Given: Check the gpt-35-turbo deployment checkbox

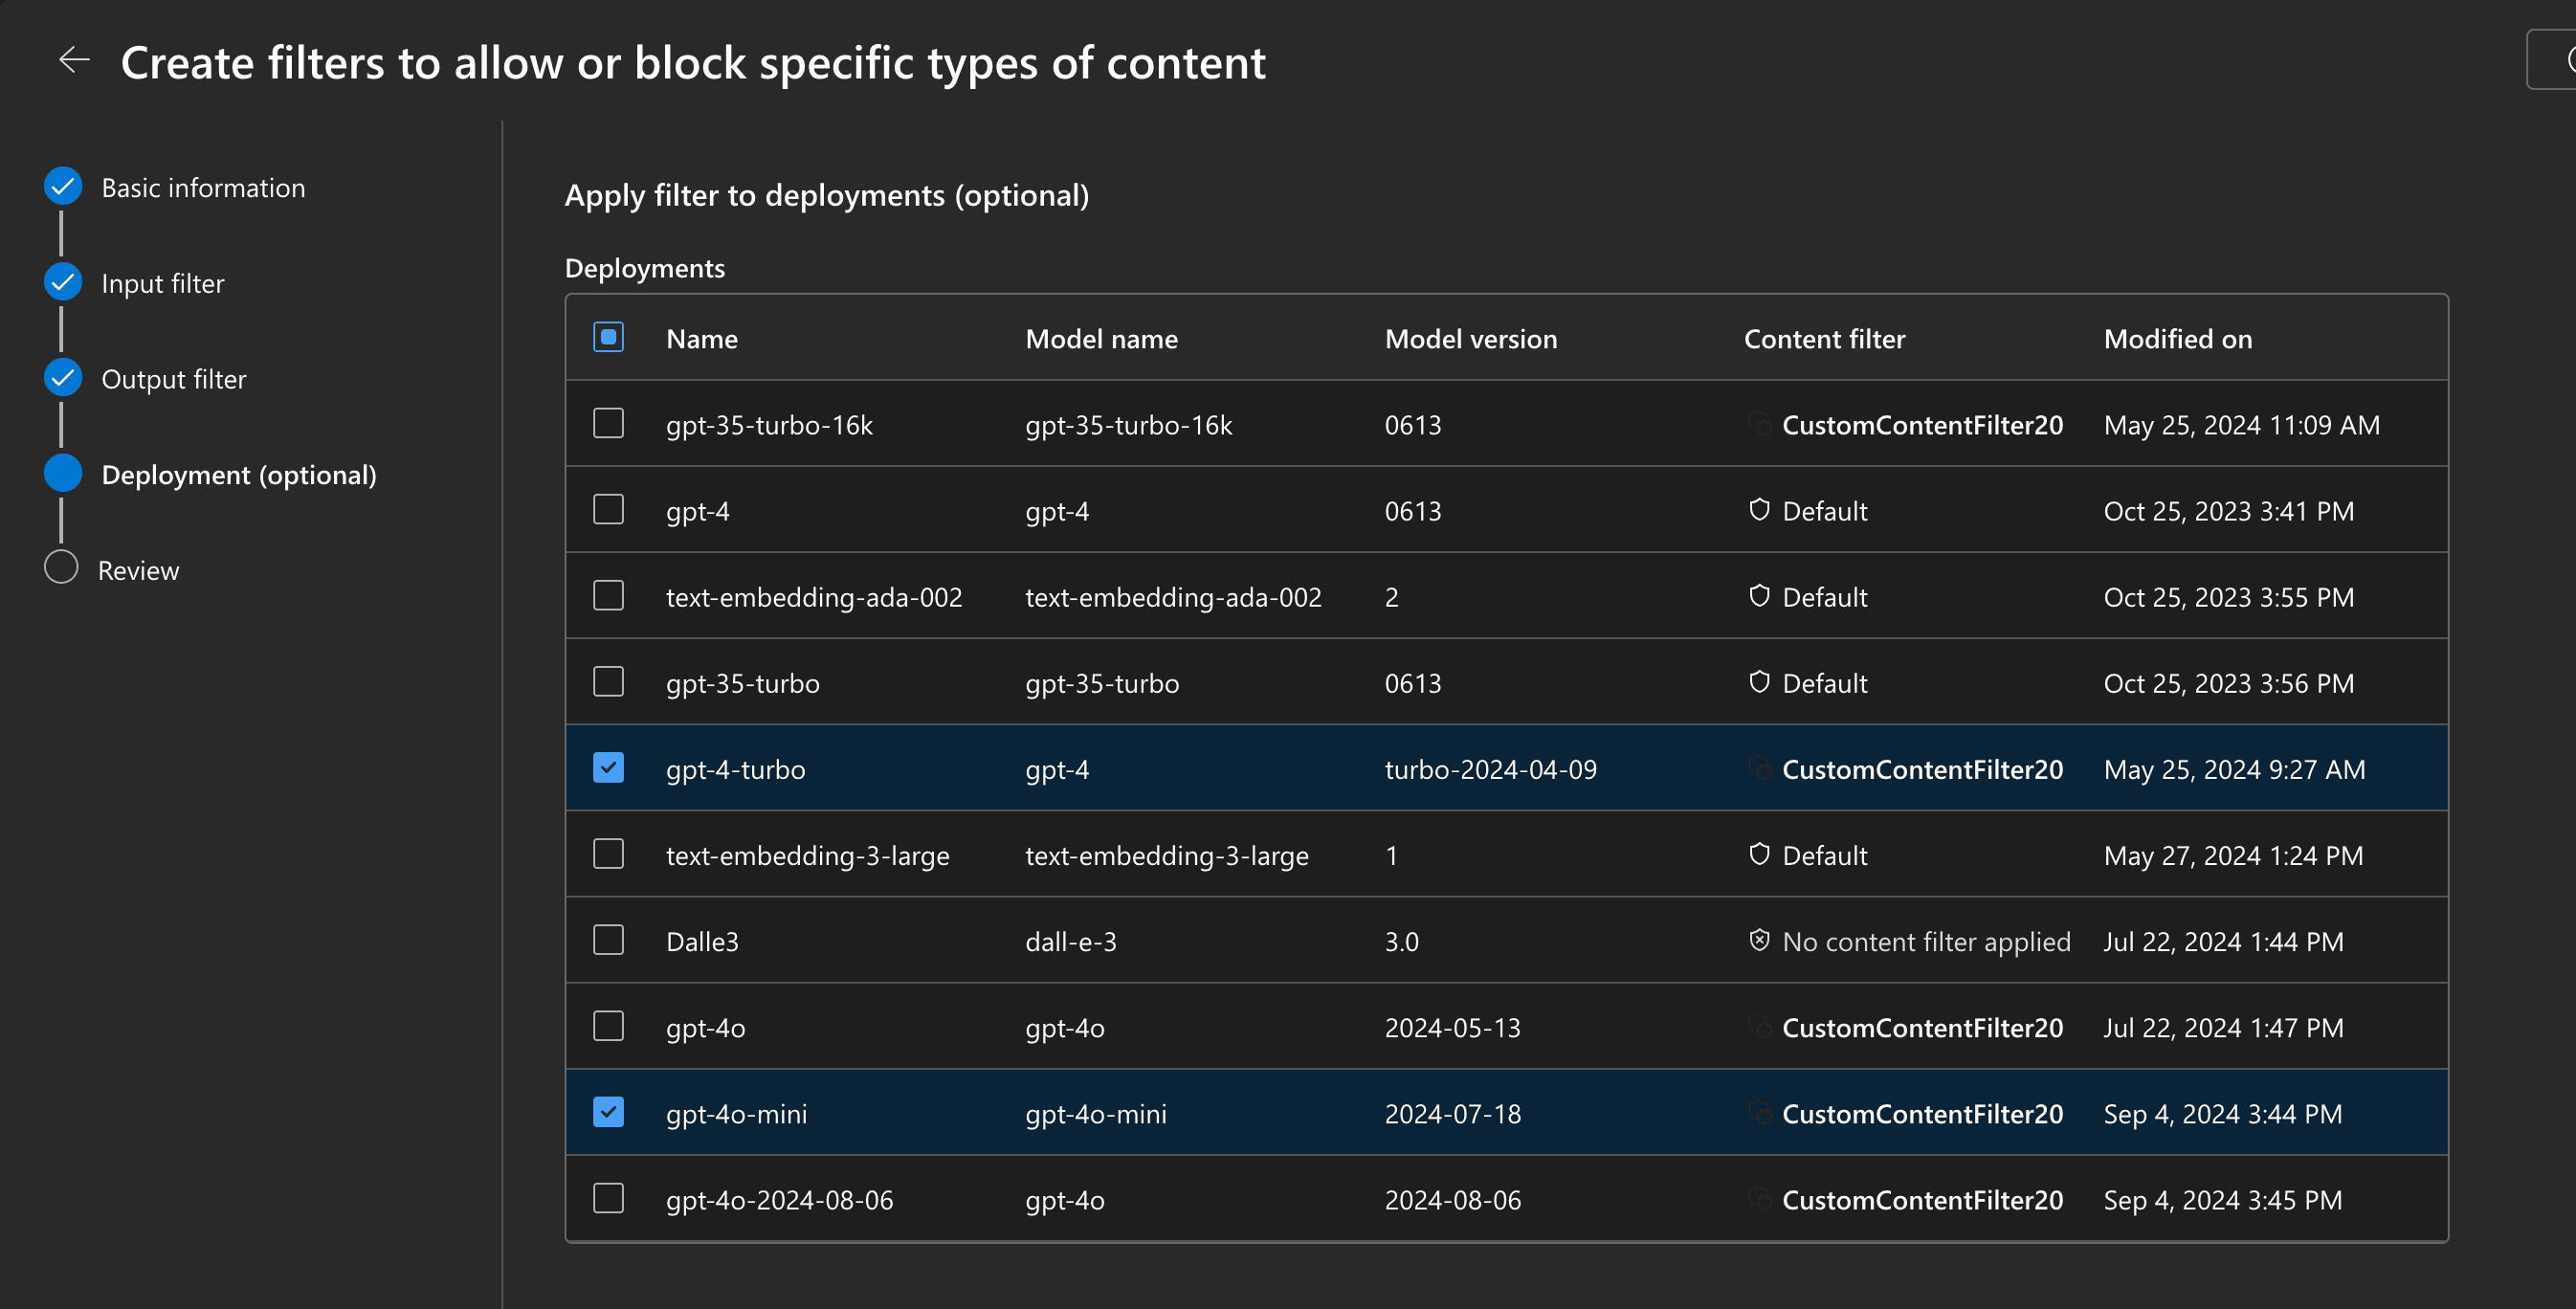Looking at the screenshot, I should tap(608, 681).
